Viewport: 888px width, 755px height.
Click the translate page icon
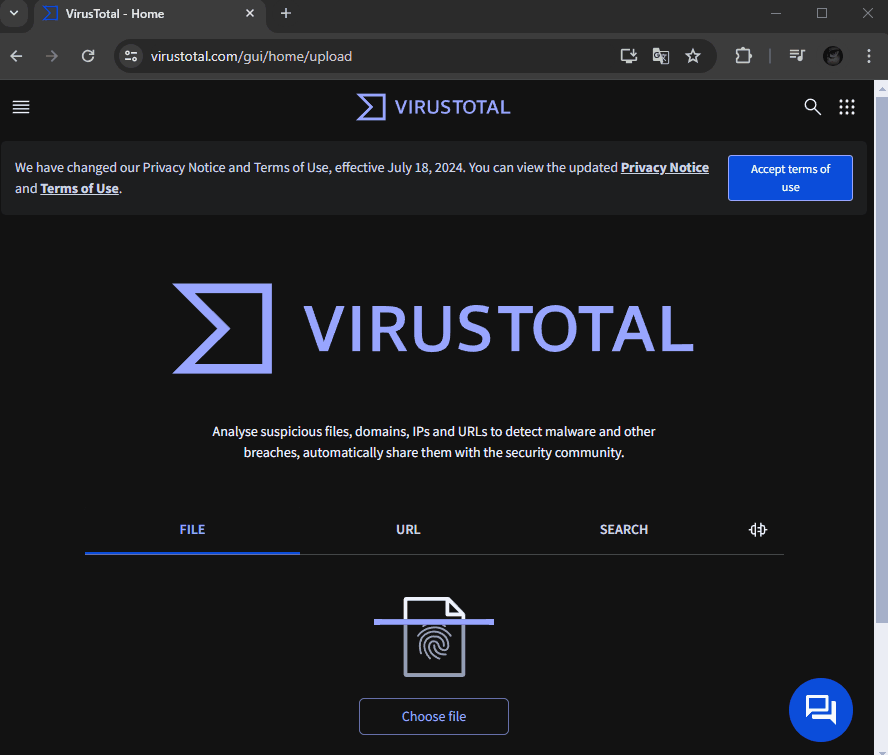click(661, 56)
